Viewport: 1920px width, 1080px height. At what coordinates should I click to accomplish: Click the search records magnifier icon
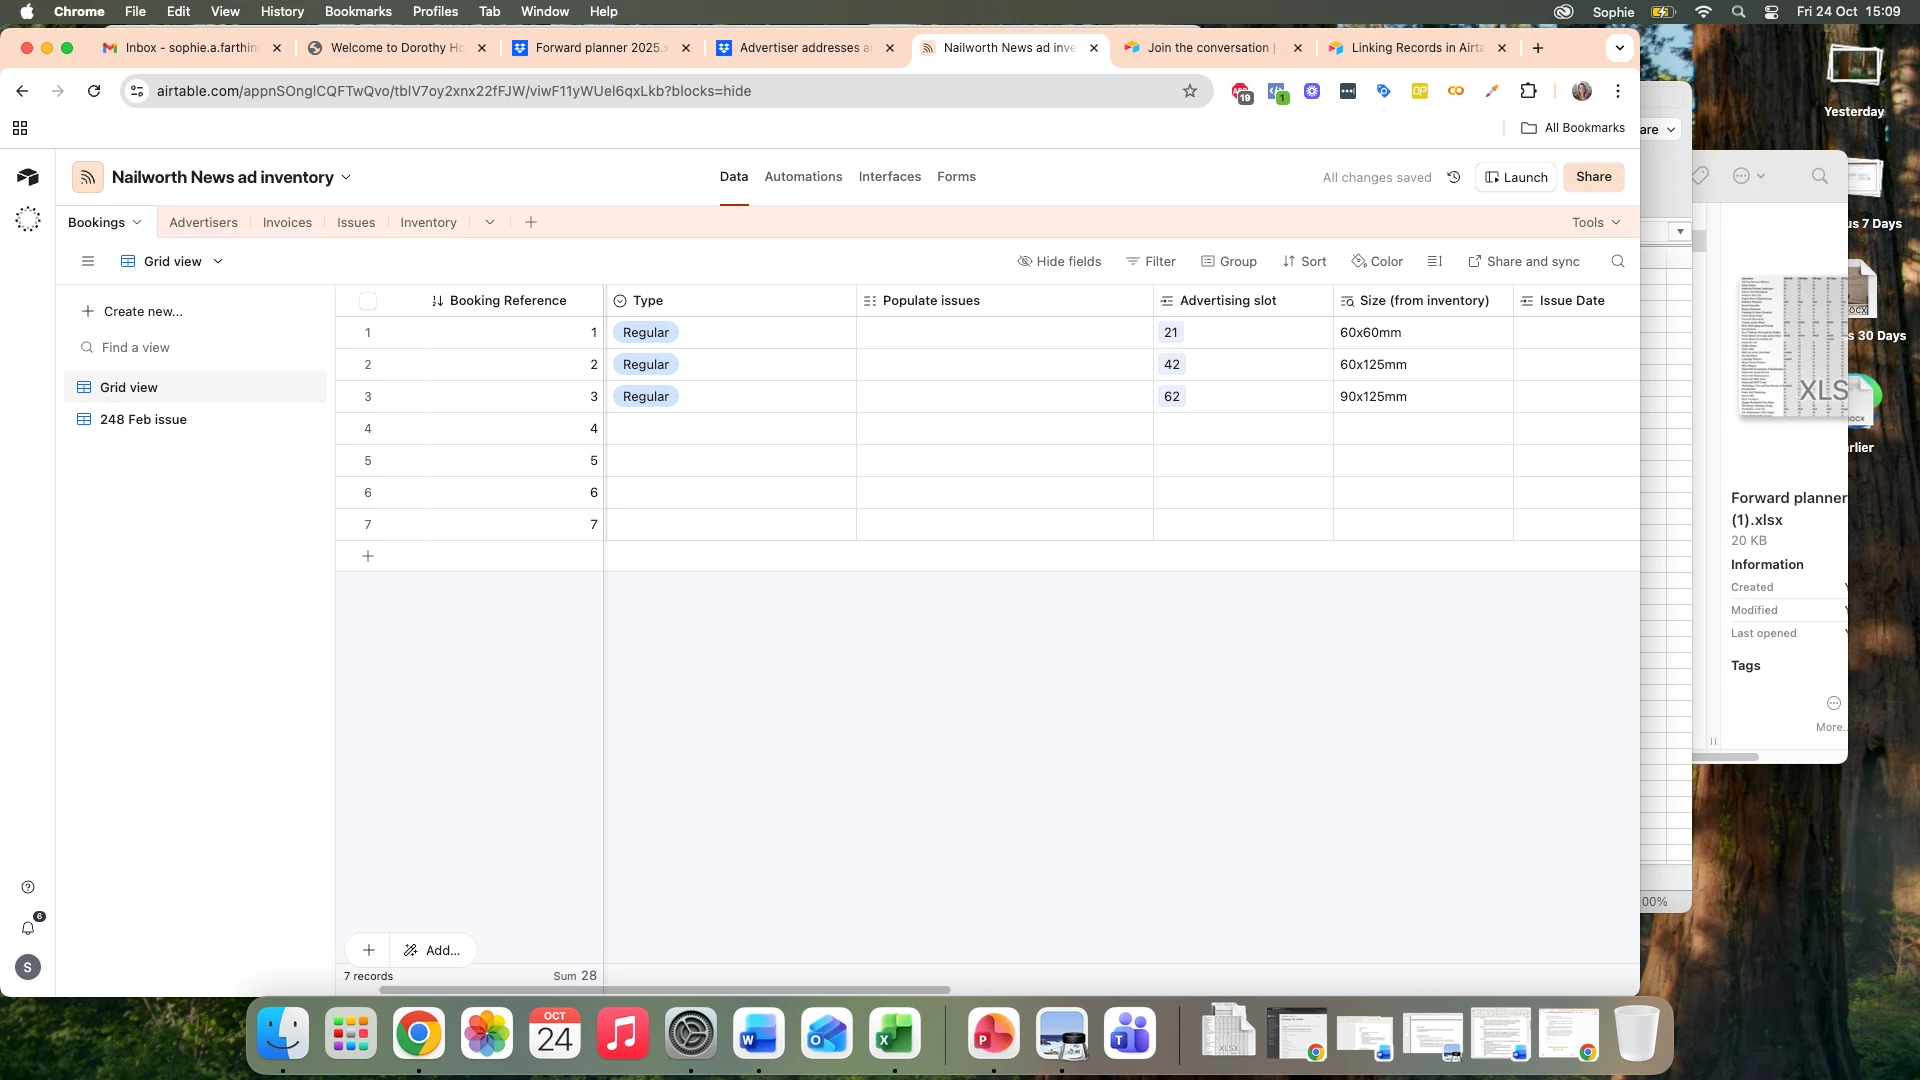coord(1618,261)
